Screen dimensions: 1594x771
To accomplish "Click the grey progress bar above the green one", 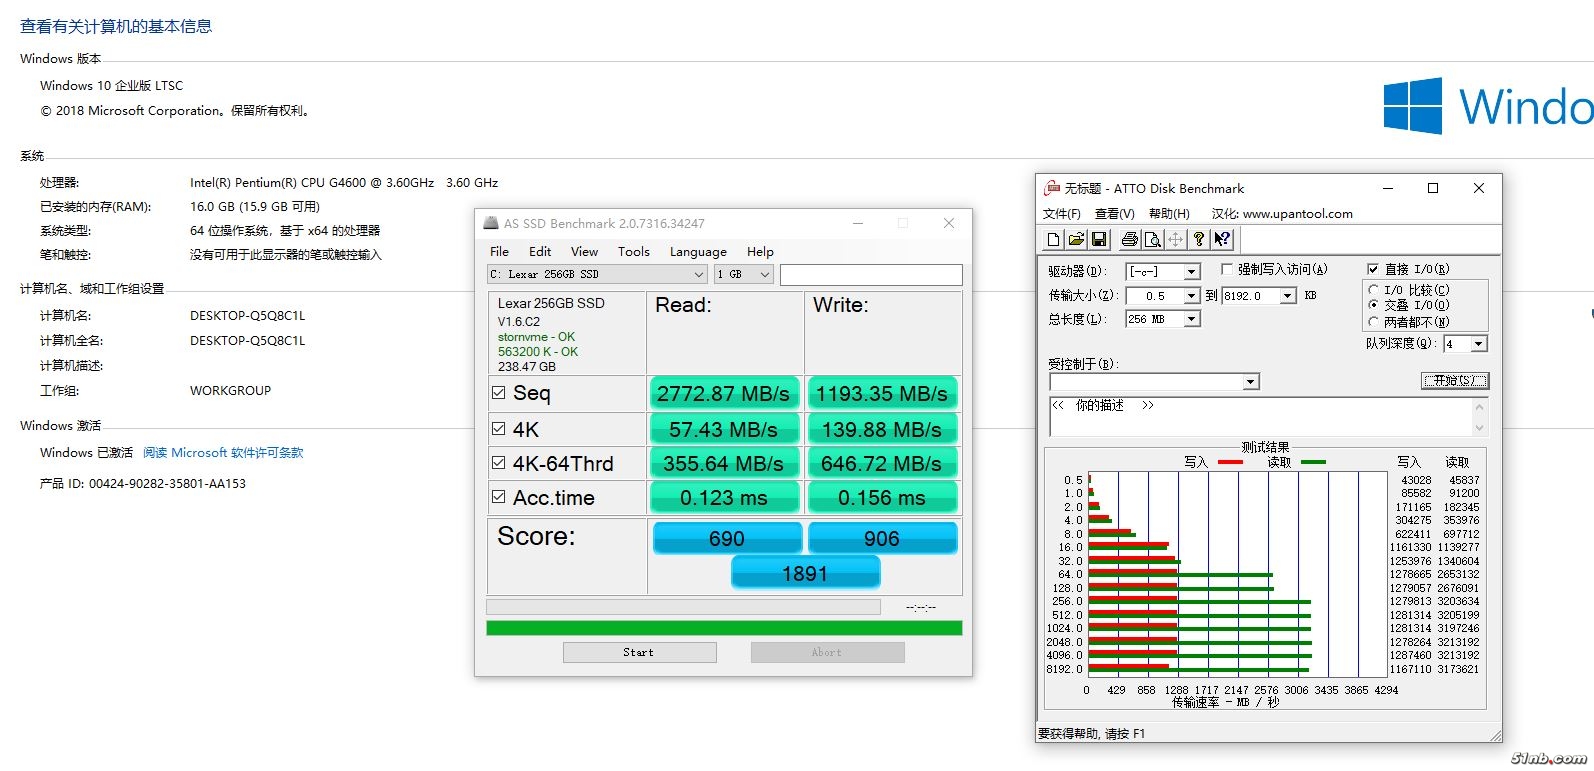I will pos(683,607).
